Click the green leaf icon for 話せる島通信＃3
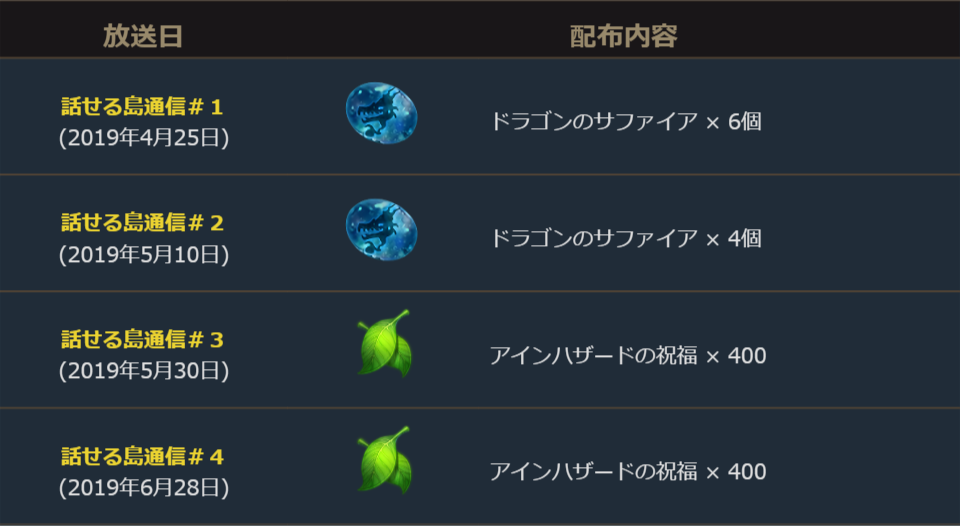Viewport: 960px width, 526px height. [384, 344]
